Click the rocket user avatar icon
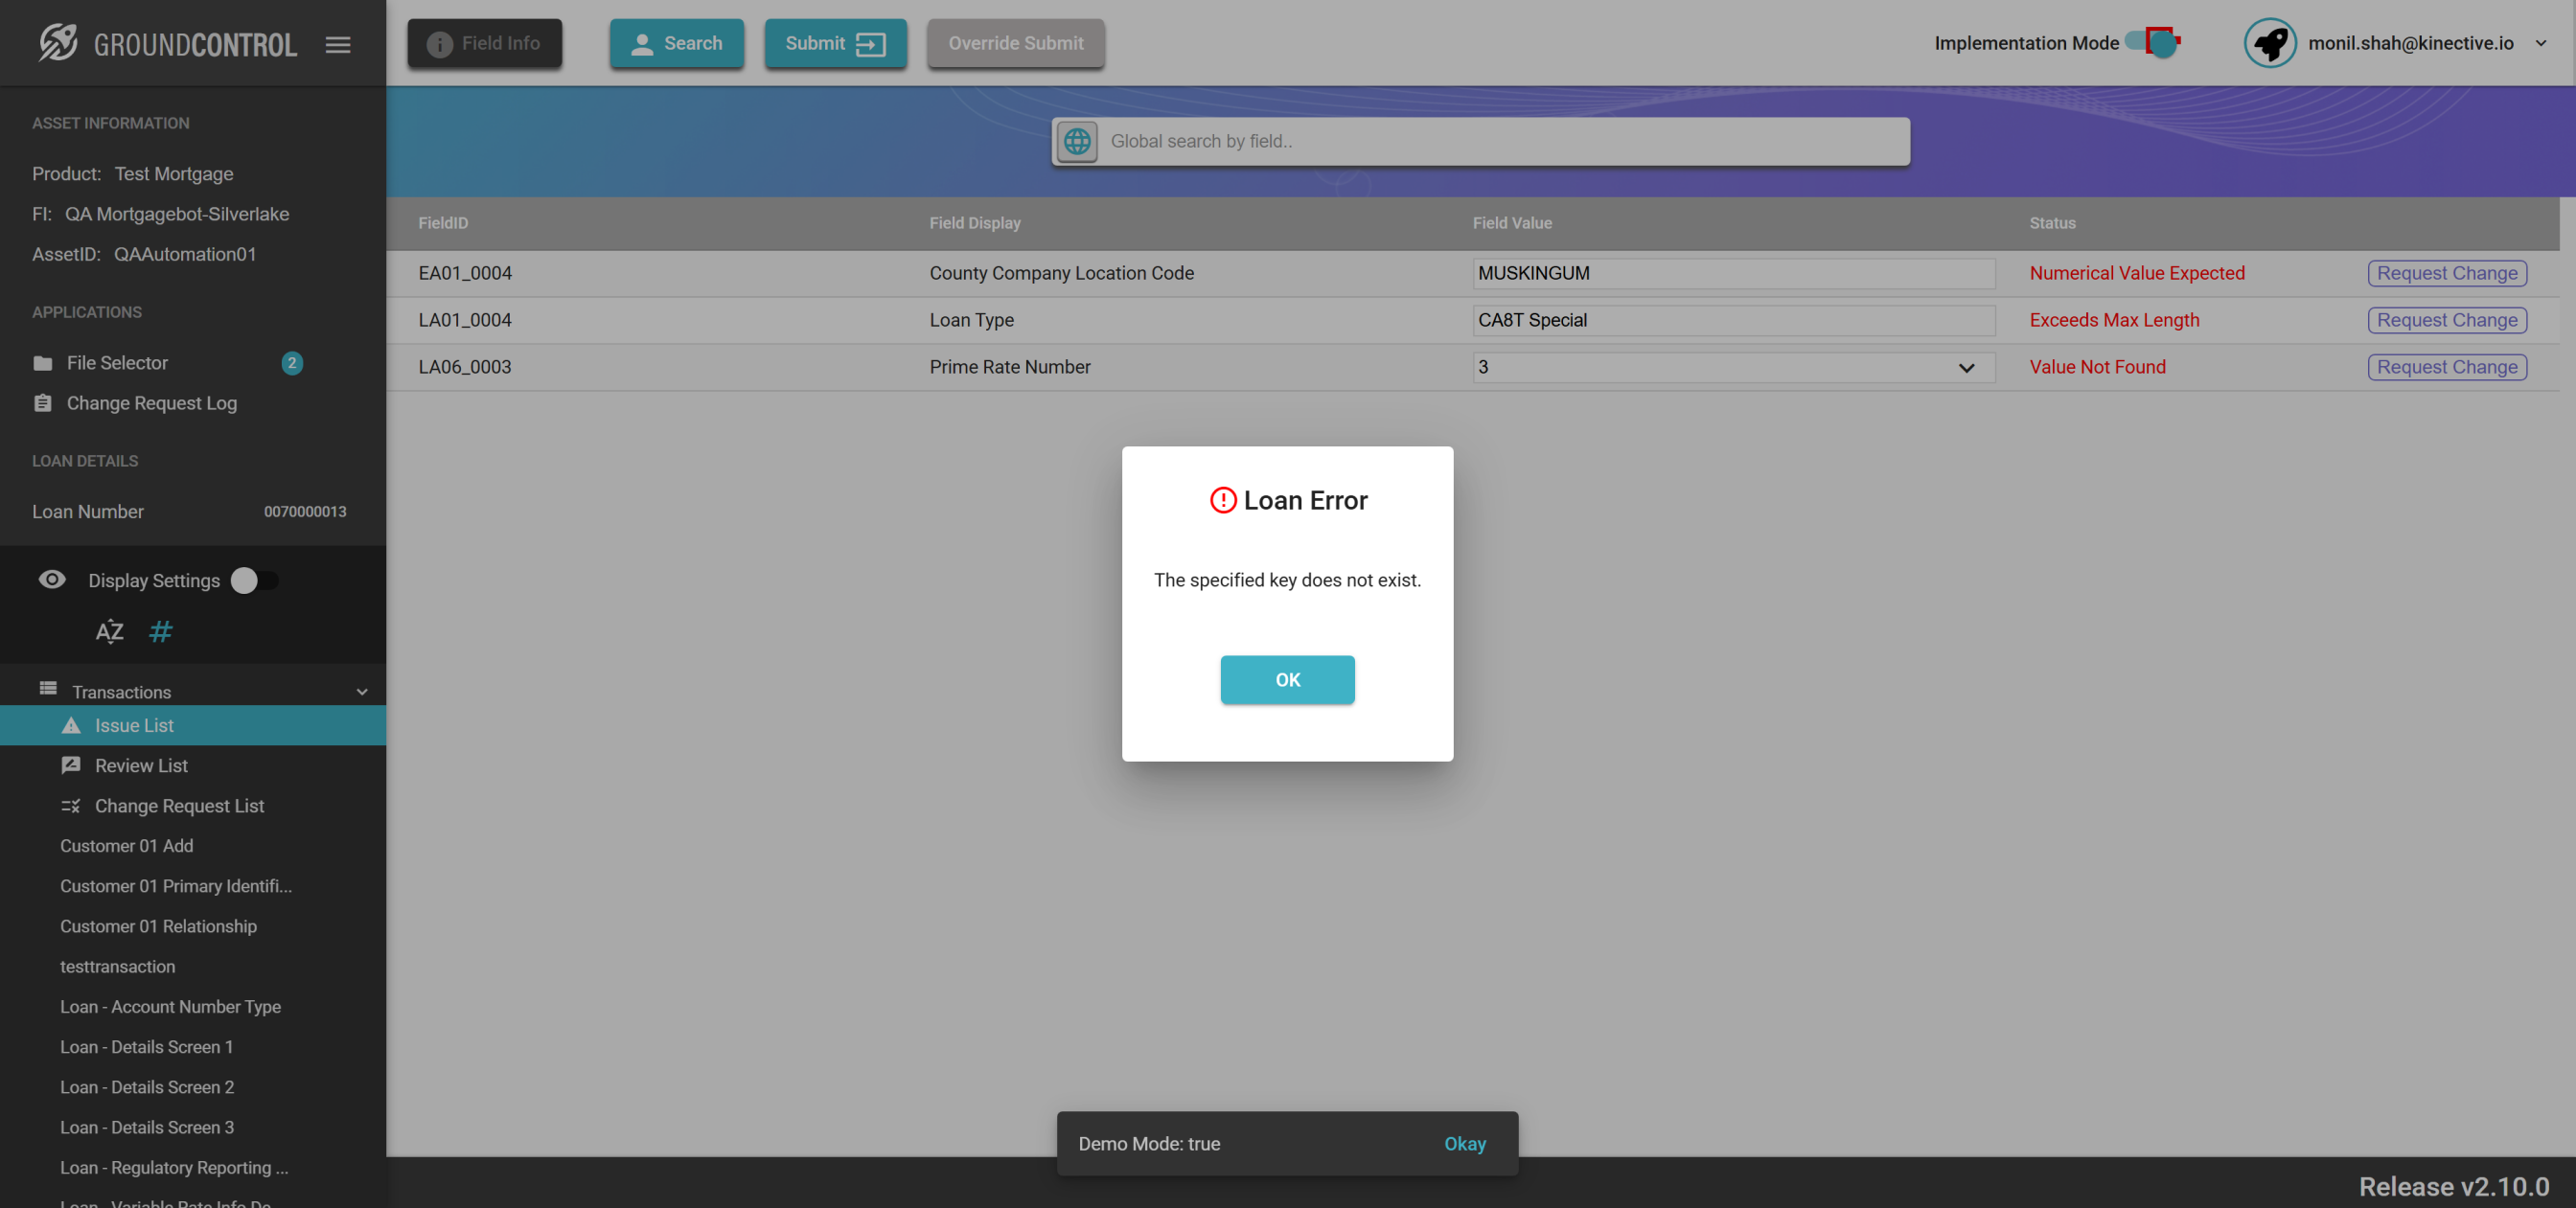Viewport: 2576px width, 1208px height. [x=2270, y=43]
